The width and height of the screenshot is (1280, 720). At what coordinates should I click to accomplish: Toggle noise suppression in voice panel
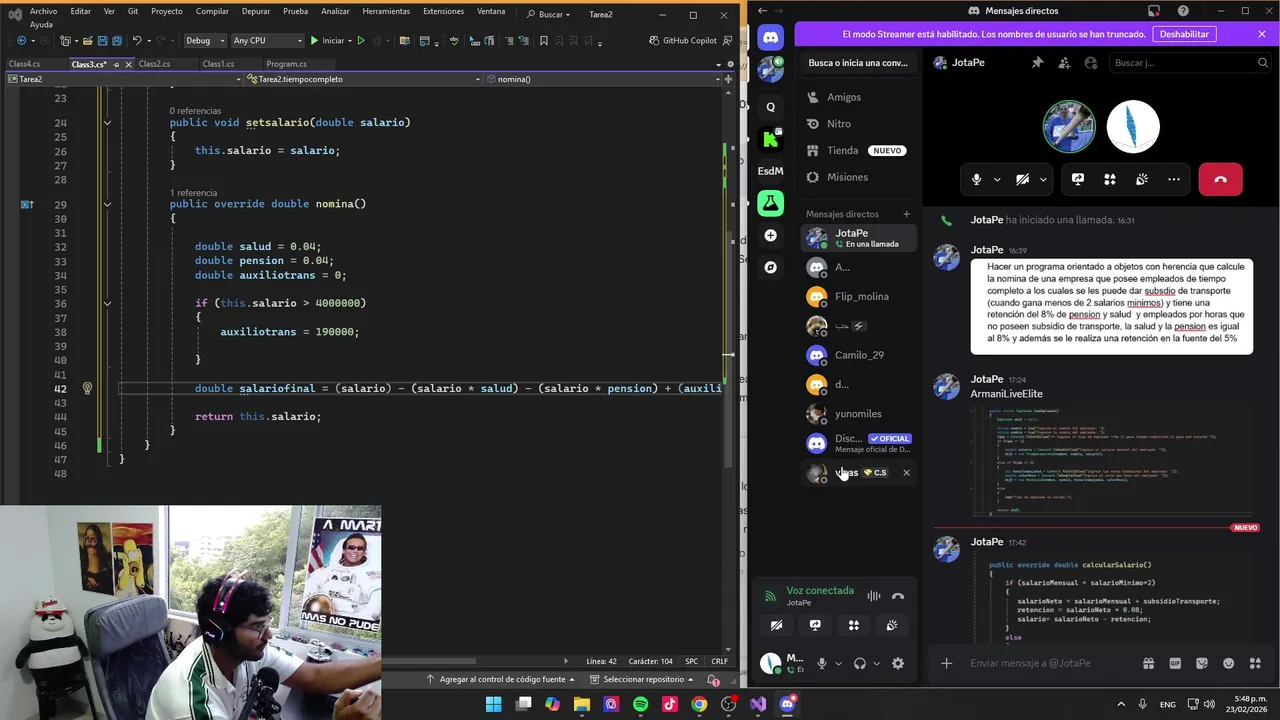click(874, 596)
